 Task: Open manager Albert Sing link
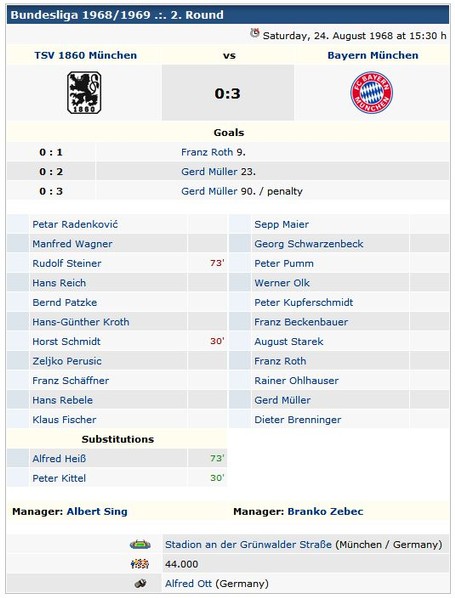tap(97, 511)
